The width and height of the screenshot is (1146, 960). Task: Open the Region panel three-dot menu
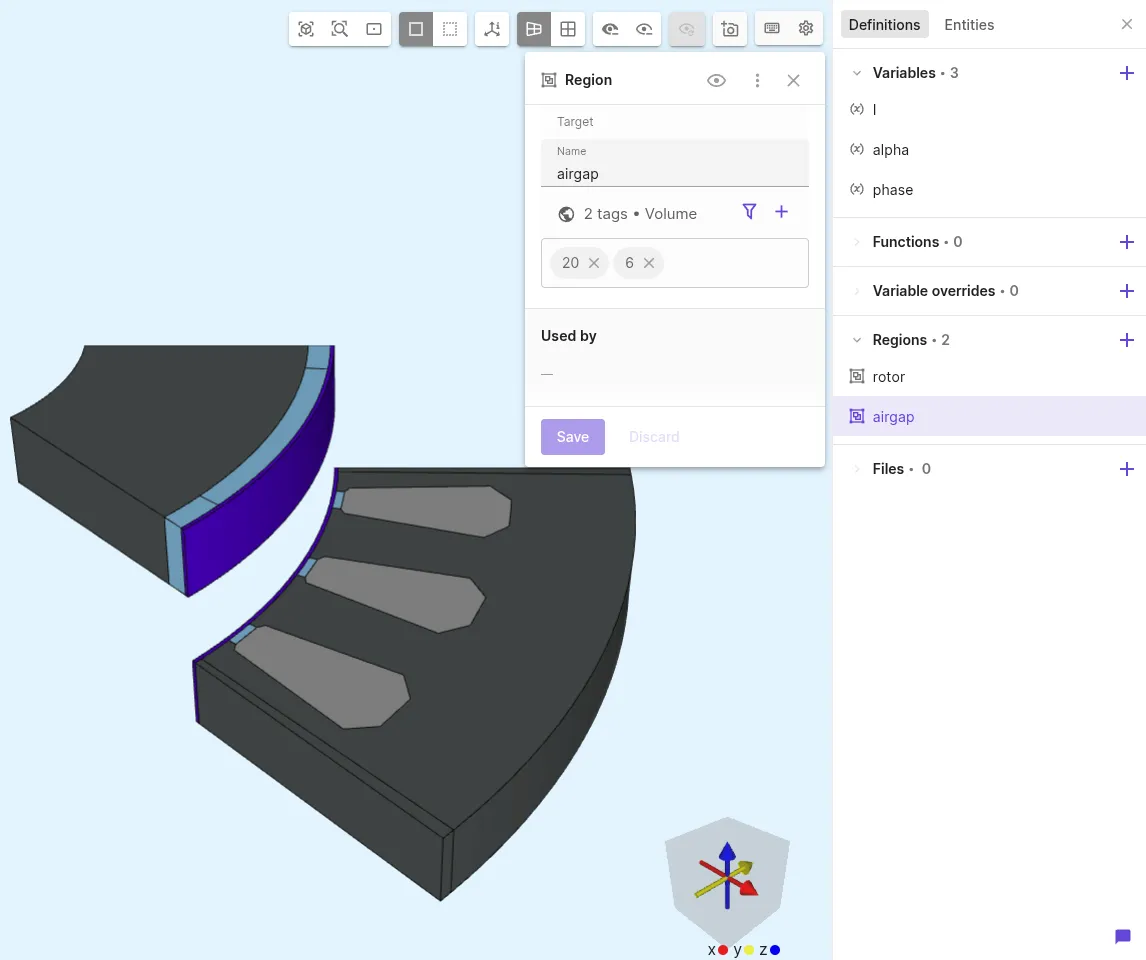757,80
